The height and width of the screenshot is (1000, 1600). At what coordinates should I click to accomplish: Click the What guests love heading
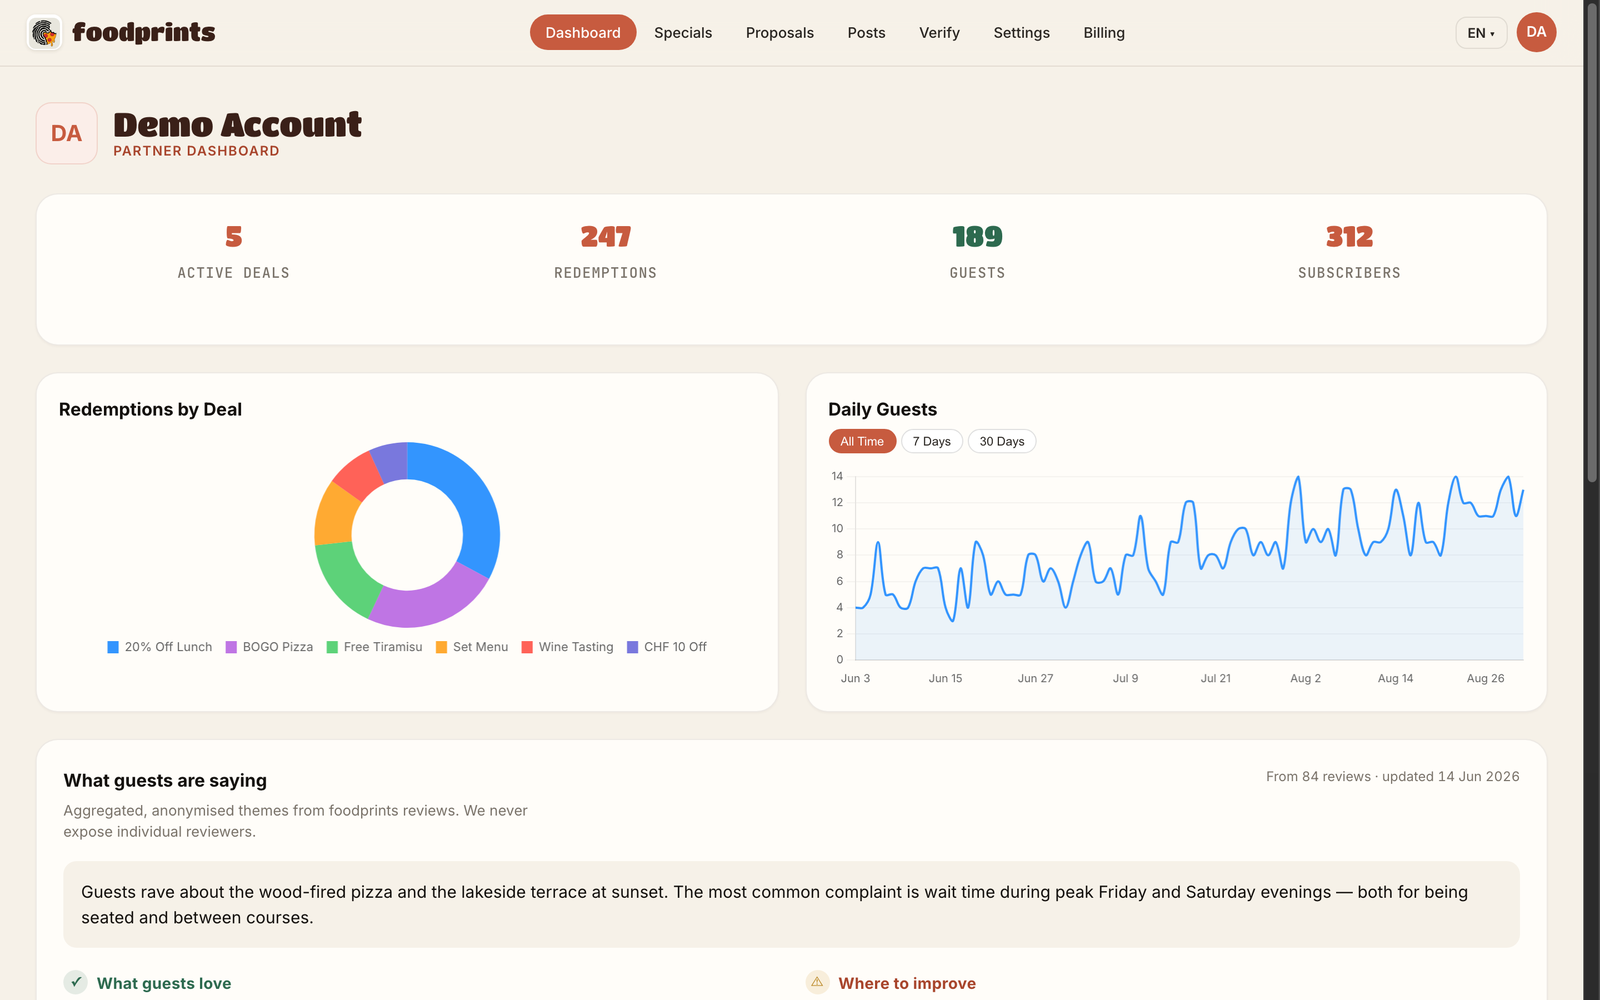(x=164, y=983)
